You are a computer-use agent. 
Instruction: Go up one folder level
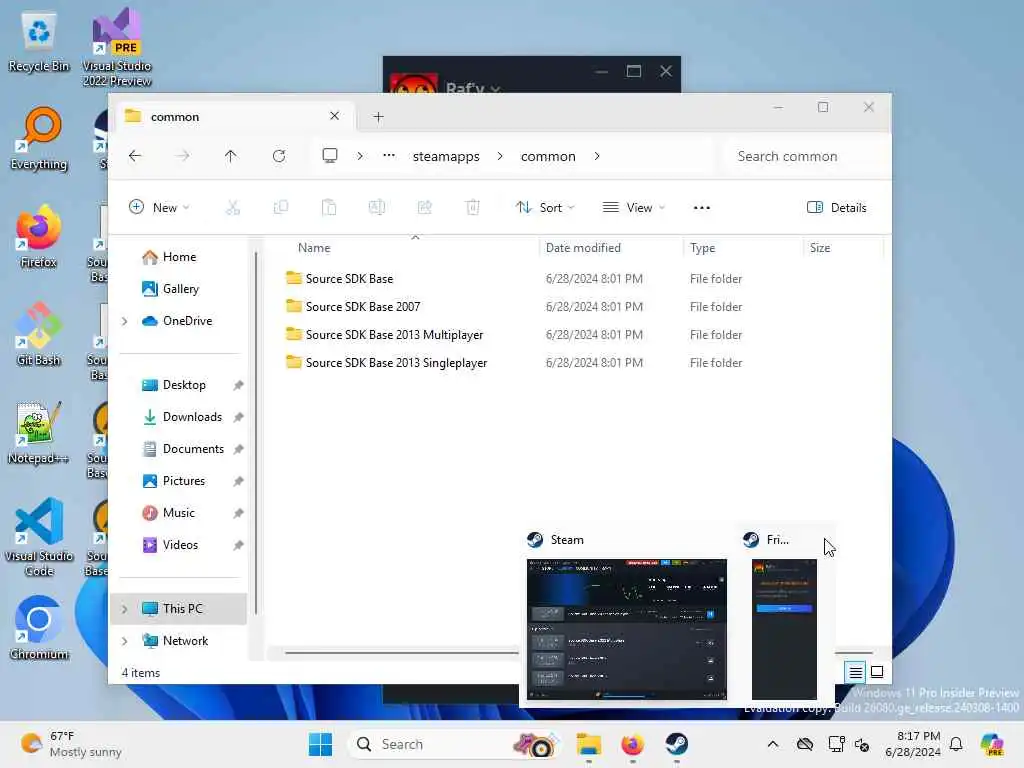coord(231,156)
